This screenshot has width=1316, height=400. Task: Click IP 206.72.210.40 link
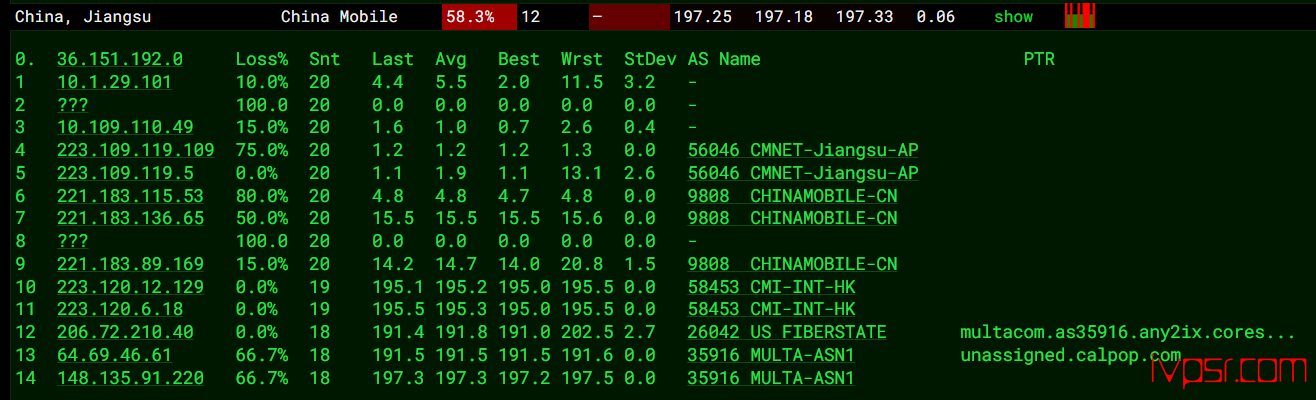pyautogui.click(x=125, y=332)
